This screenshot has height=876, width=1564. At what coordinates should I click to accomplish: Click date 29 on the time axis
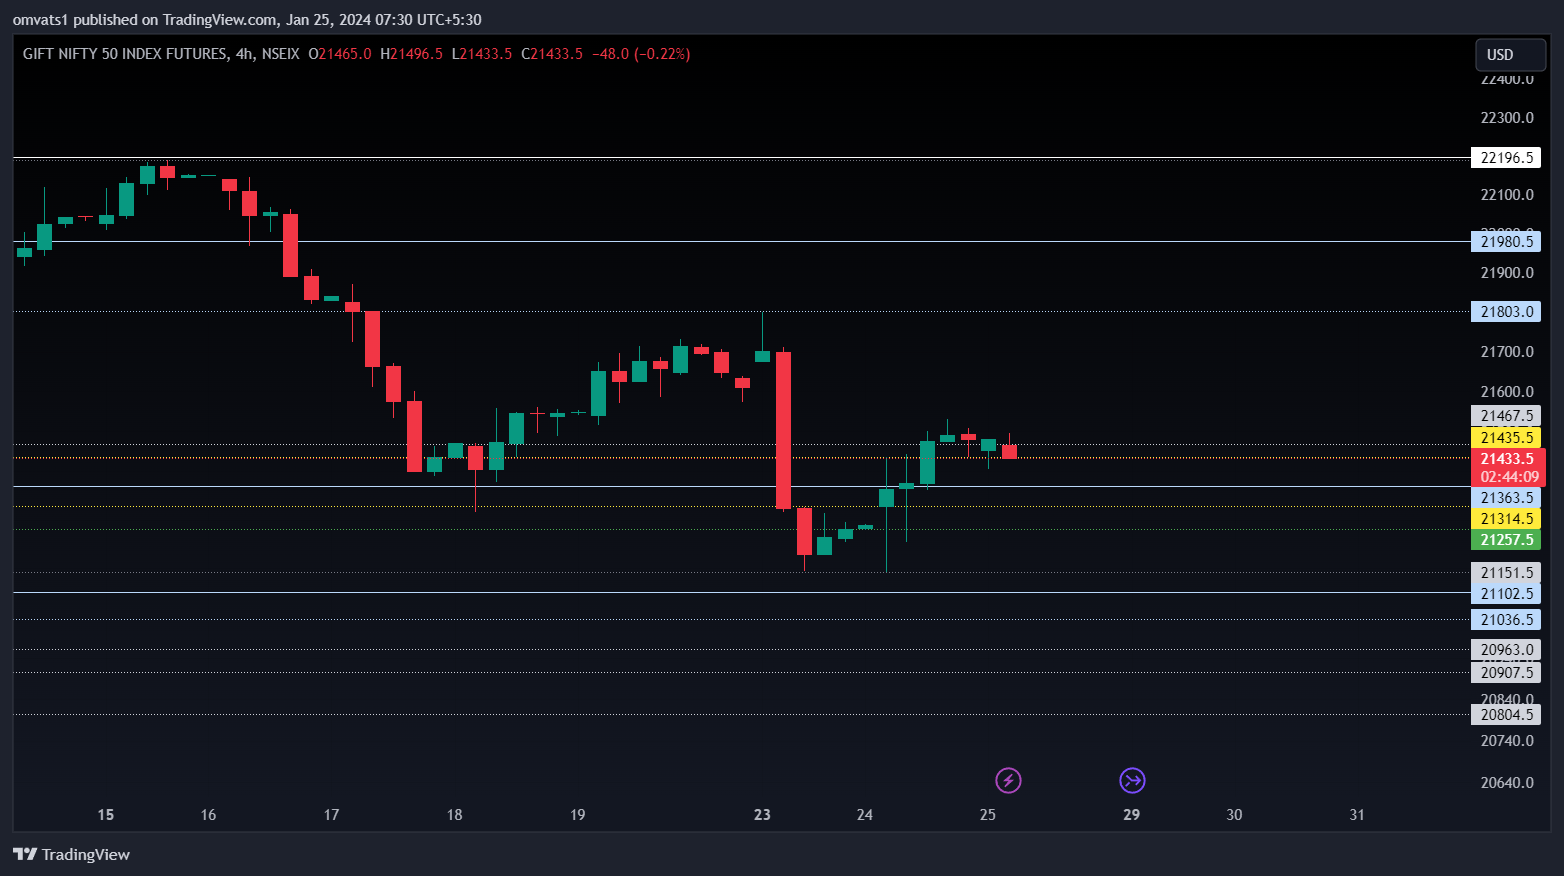coord(1131,815)
